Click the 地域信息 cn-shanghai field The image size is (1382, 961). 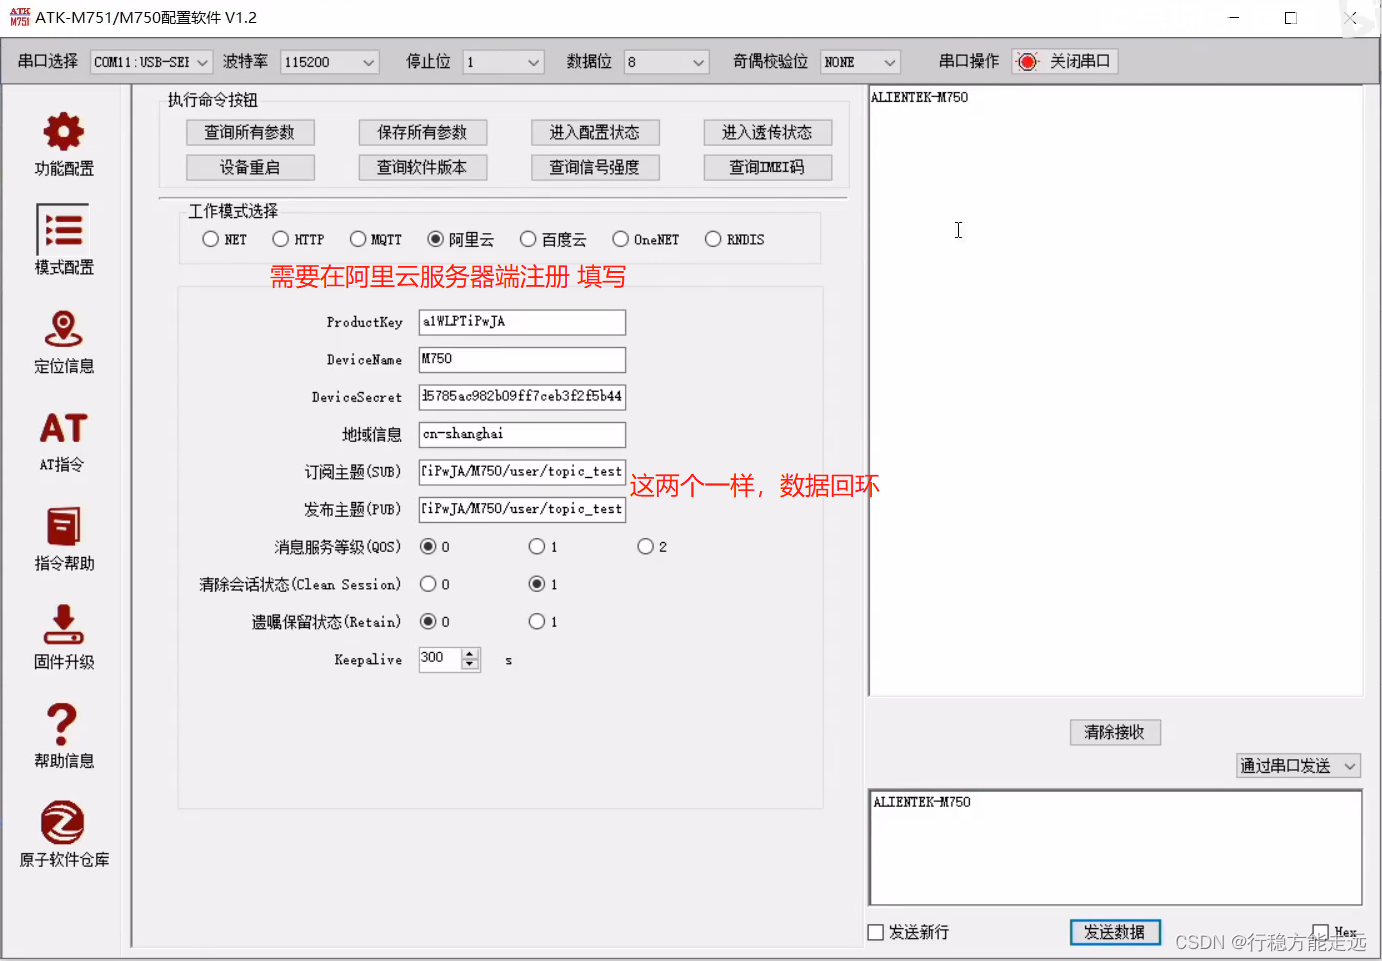pyautogui.click(x=522, y=435)
